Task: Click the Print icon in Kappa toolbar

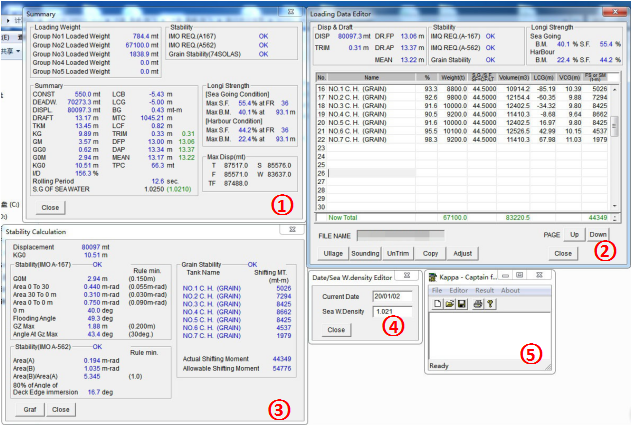Action: [x=478, y=304]
